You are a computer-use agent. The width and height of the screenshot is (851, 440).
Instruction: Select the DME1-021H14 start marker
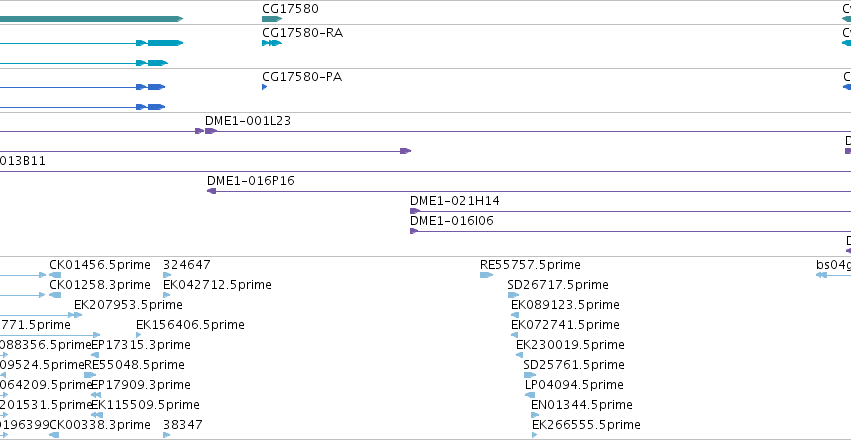pyautogui.click(x=414, y=211)
